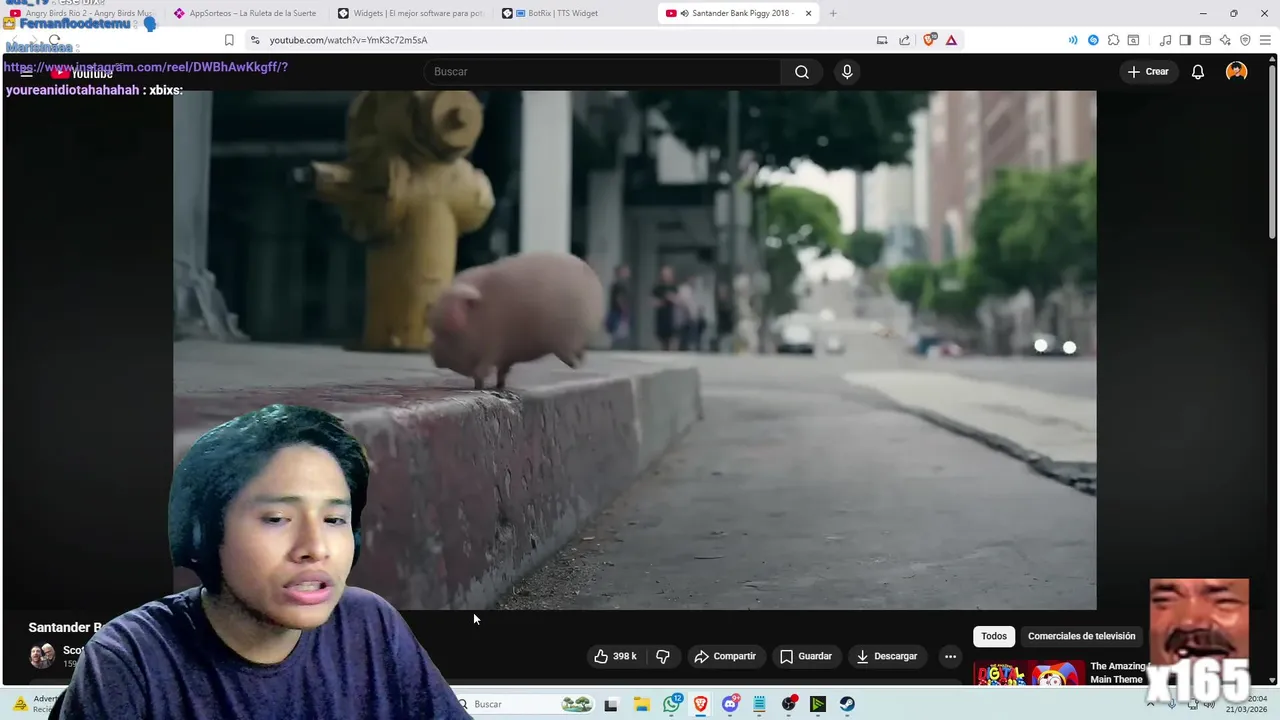Image resolution: width=1280 pixels, height=720 pixels.
Task: Click the tab search extension icon
Action: pos(1133,40)
